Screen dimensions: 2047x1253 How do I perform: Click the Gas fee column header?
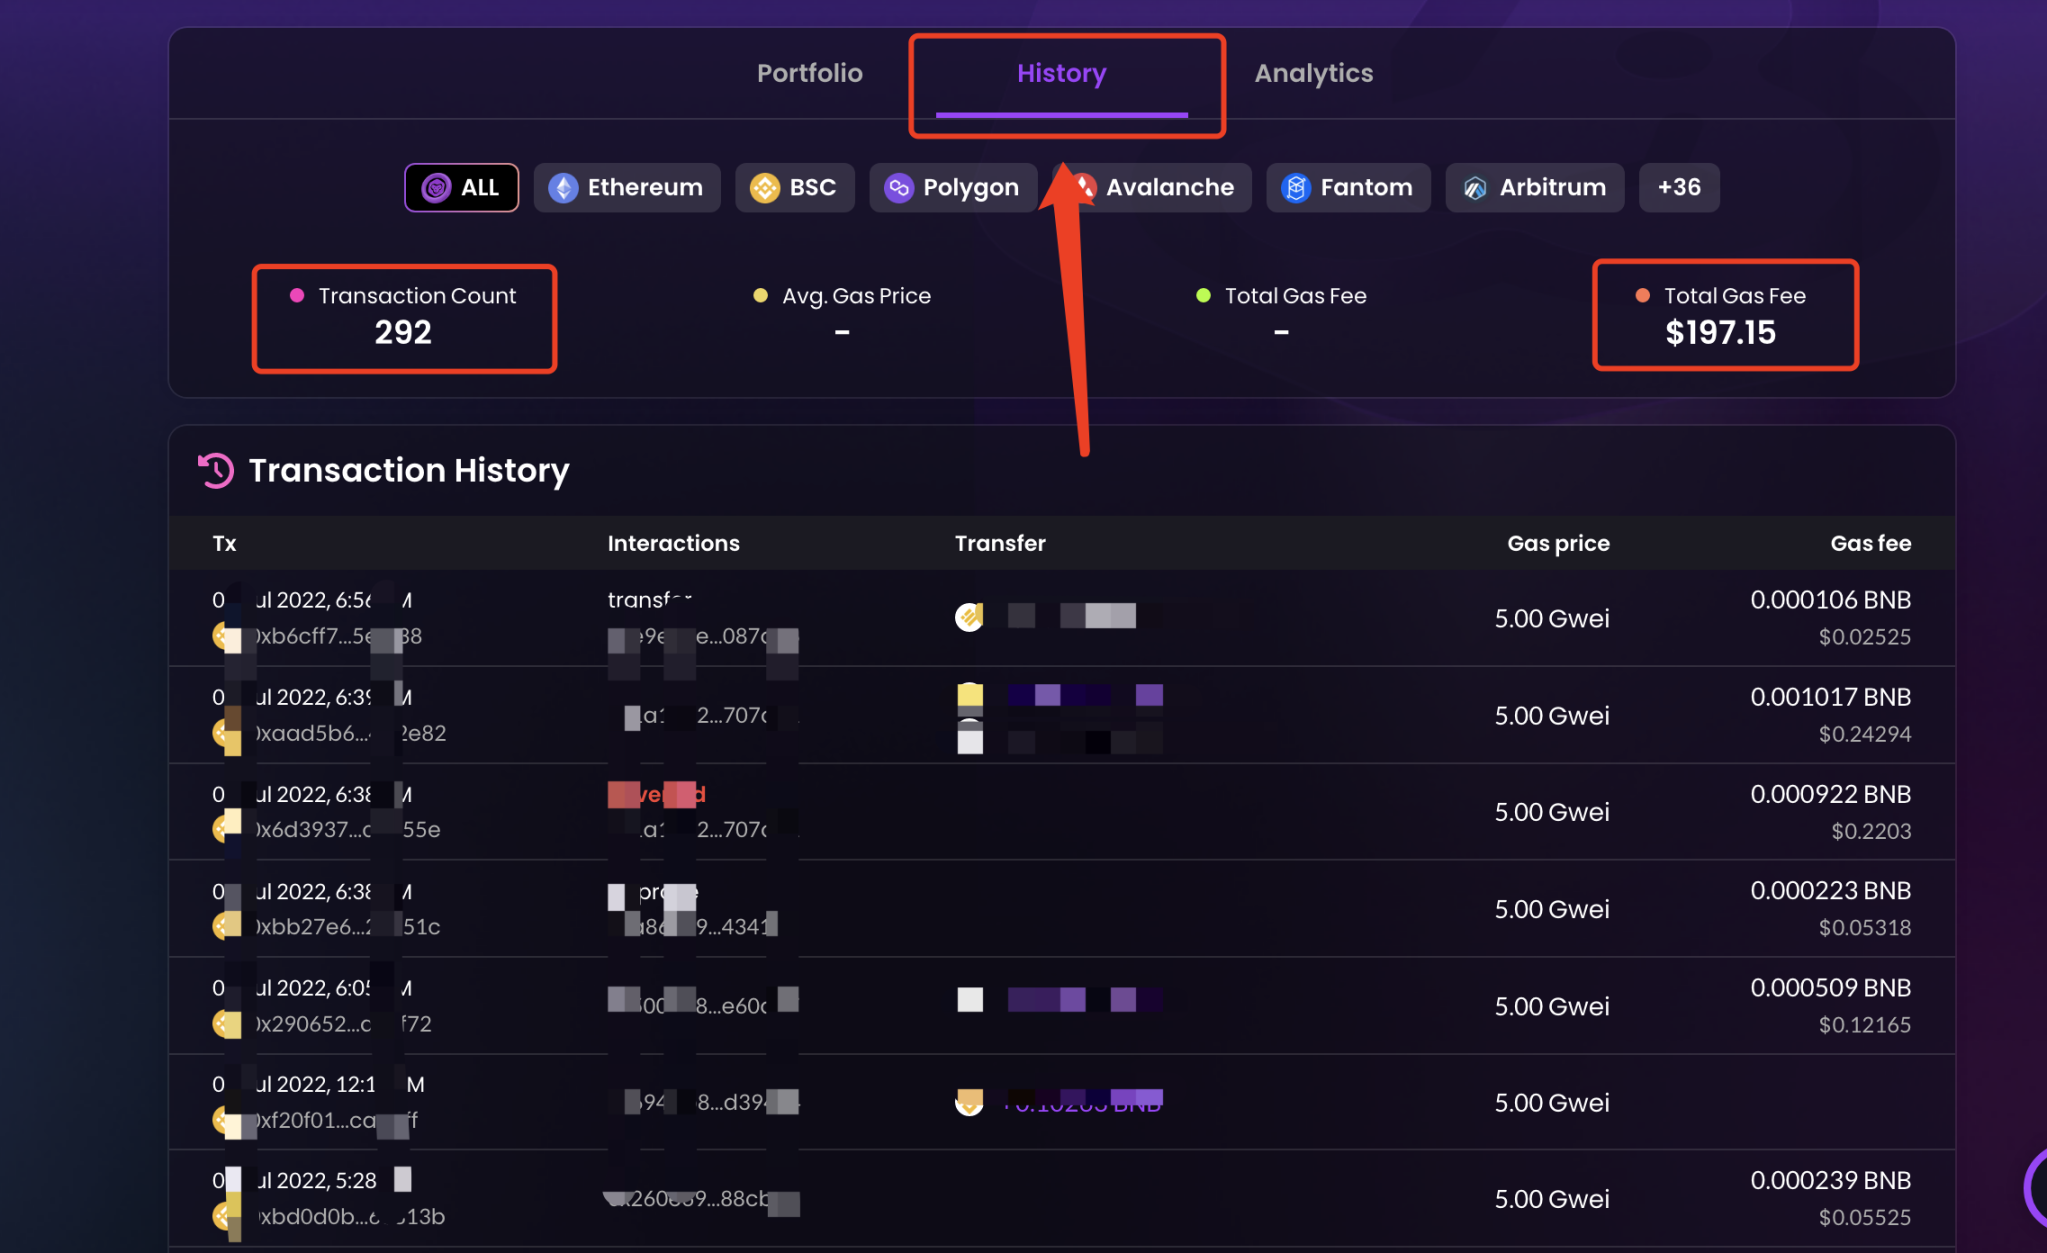pyautogui.click(x=1870, y=543)
